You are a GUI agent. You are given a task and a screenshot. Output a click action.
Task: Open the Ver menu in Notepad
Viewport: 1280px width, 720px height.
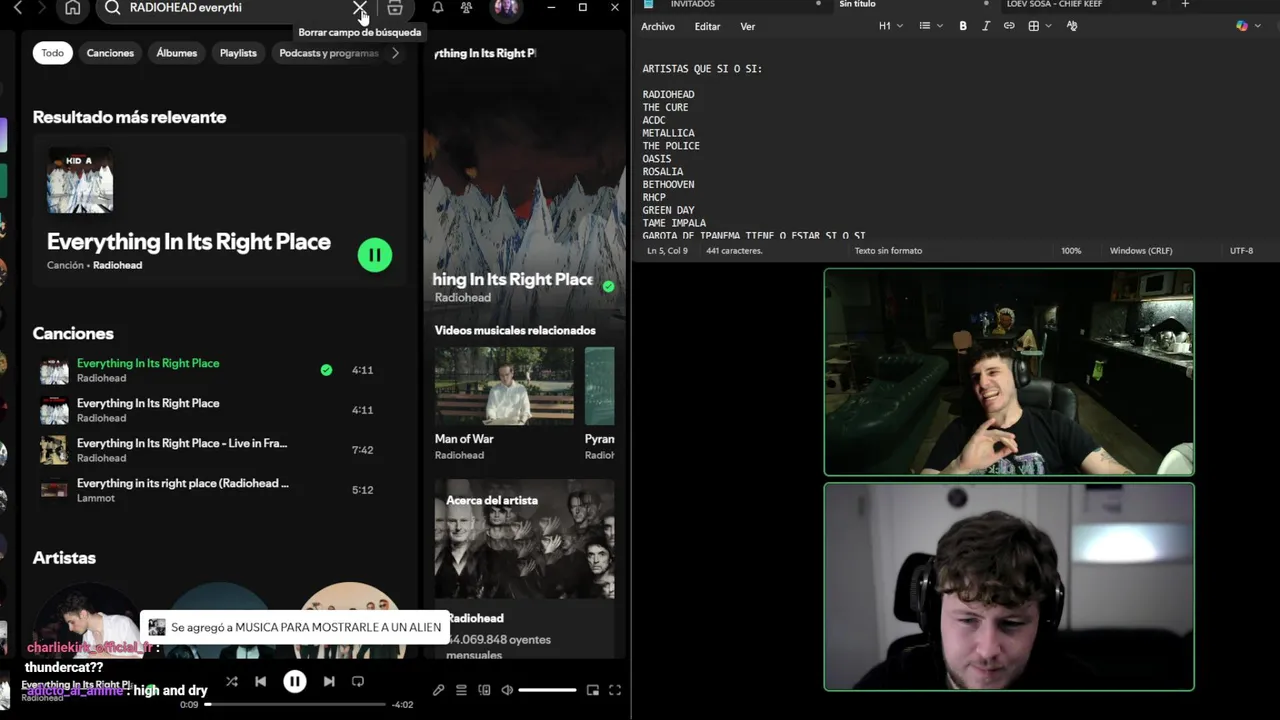748,27
